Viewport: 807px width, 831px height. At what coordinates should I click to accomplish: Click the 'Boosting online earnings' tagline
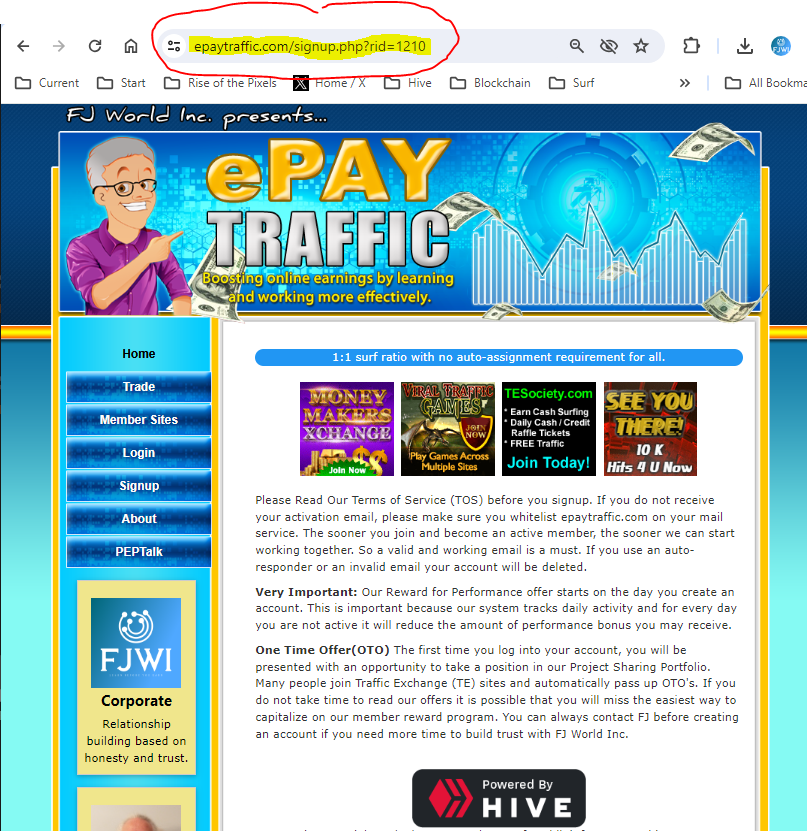[x=329, y=287]
